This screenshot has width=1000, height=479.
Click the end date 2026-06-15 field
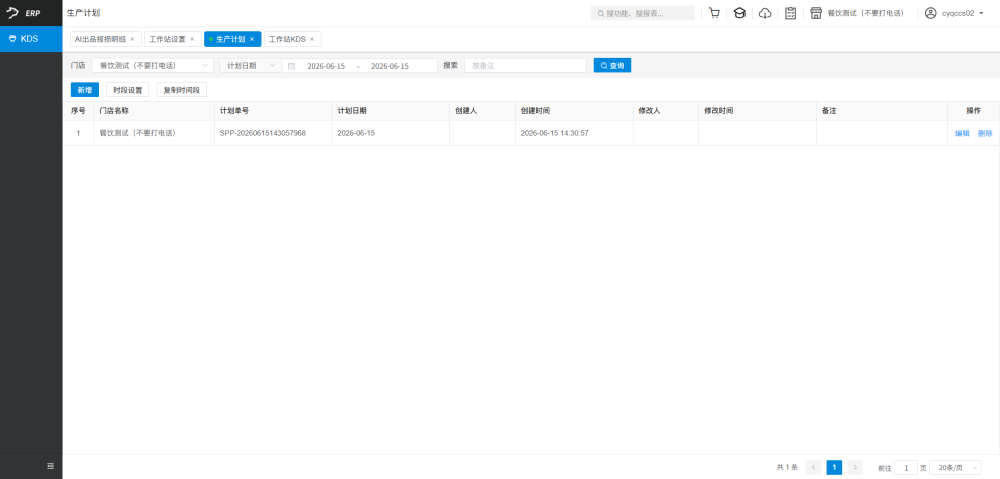[390, 66]
